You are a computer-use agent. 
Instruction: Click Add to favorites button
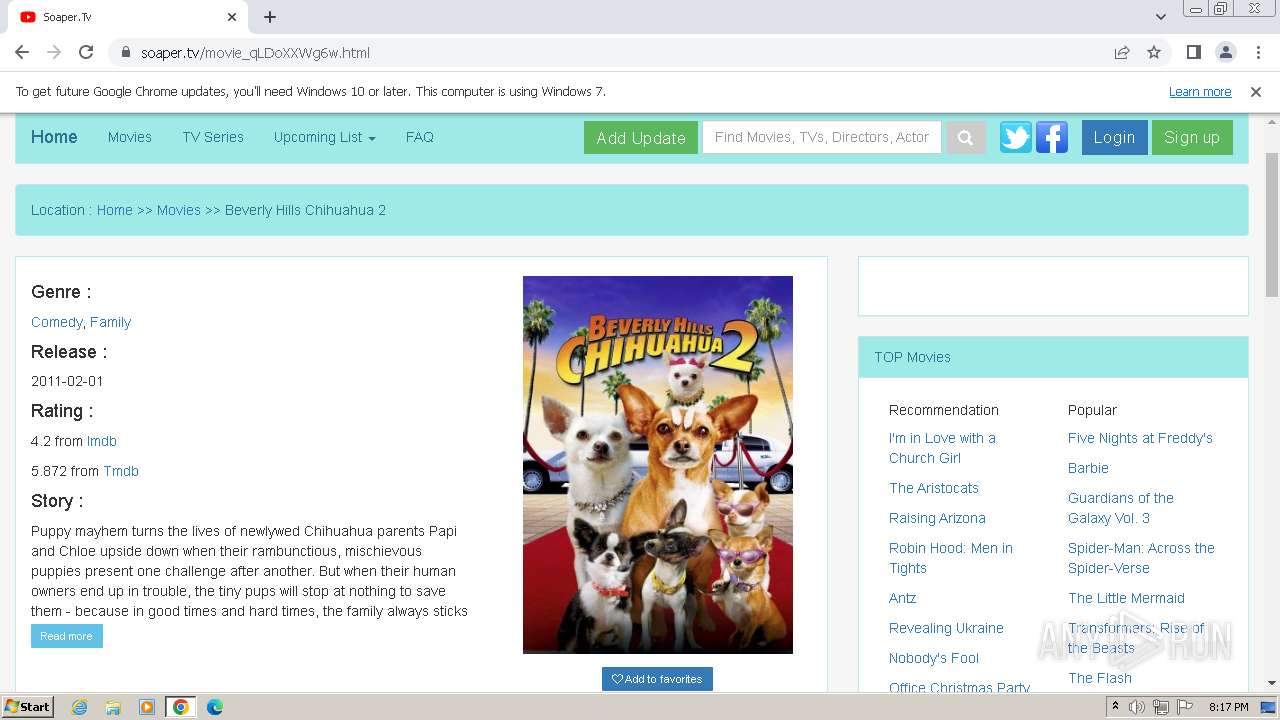click(x=657, y=679)
